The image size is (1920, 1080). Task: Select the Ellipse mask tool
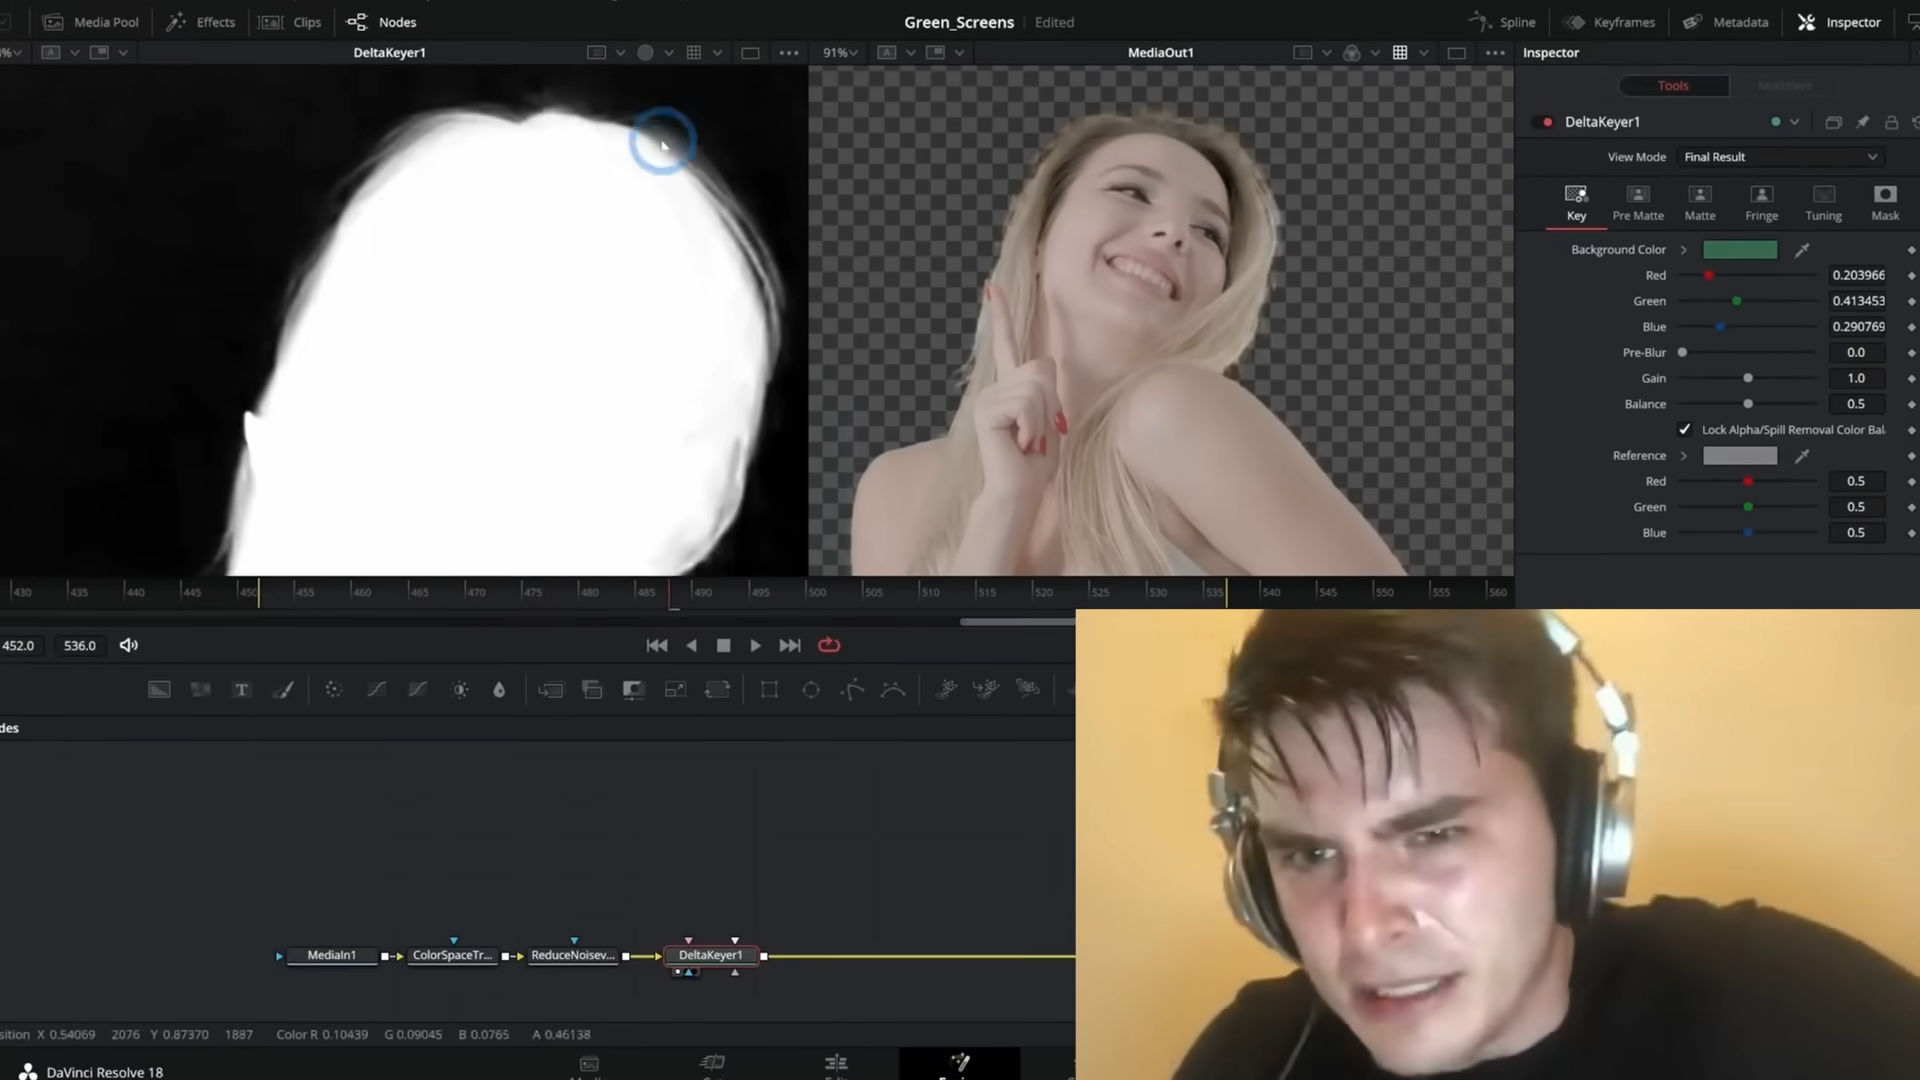coord(811,690)
